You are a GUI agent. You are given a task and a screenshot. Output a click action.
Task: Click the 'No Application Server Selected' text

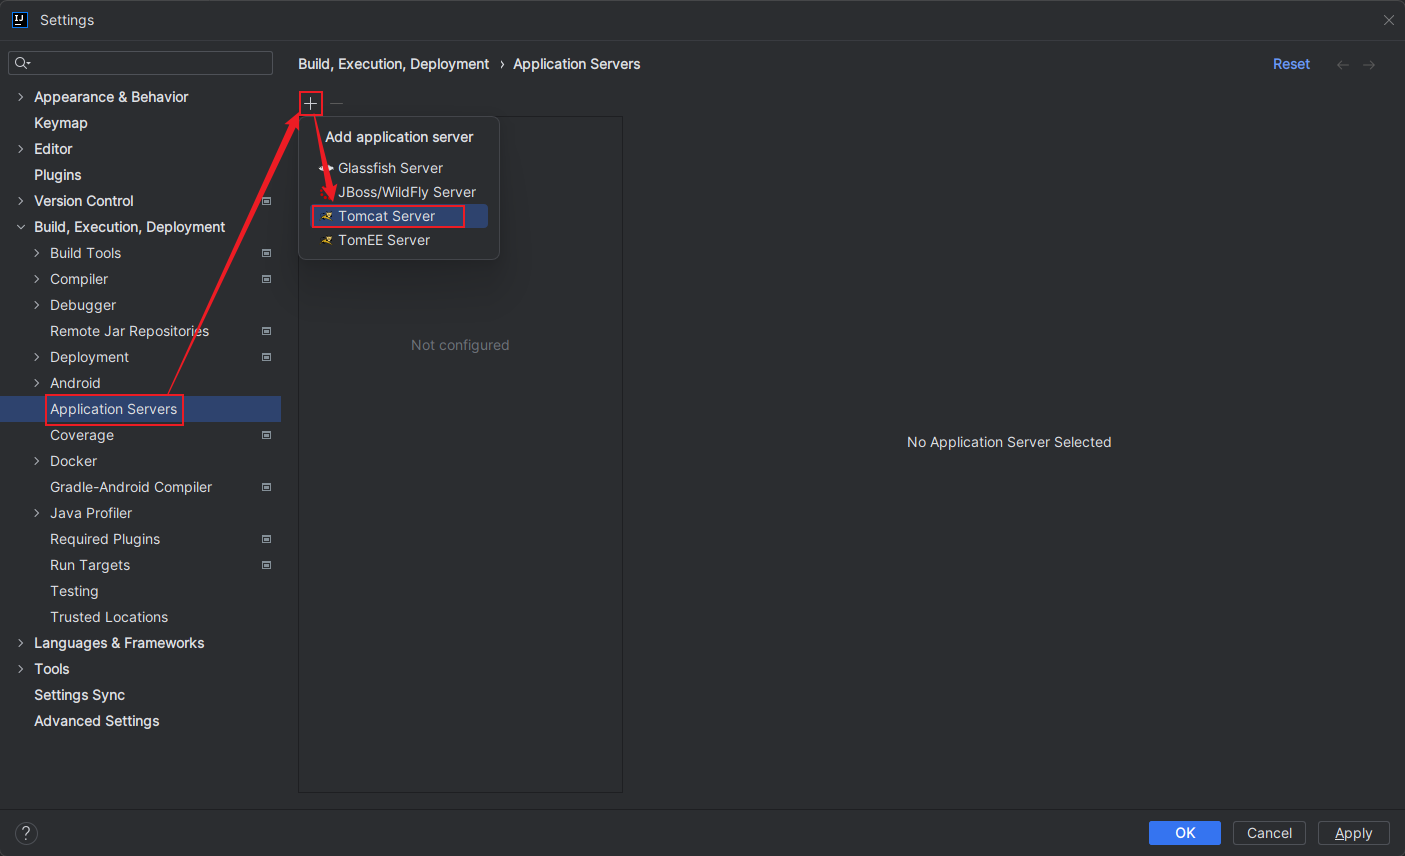[x=1009, y=442]
